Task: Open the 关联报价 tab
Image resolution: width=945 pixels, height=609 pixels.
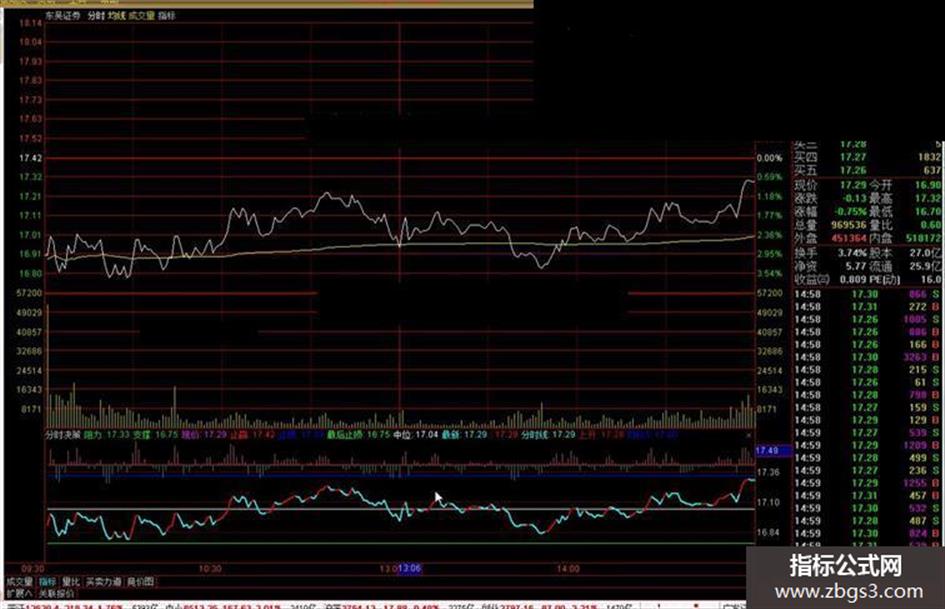Action: click(56, 594)
